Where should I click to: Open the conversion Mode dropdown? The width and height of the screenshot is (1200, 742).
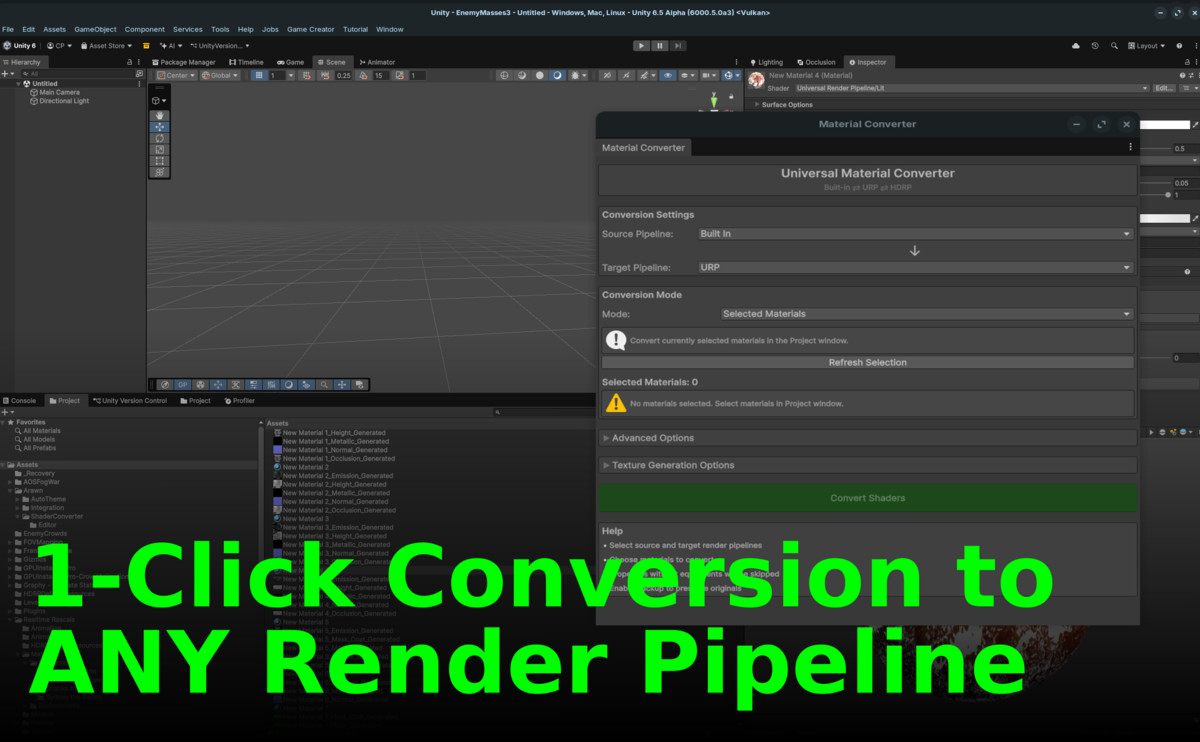927,314
